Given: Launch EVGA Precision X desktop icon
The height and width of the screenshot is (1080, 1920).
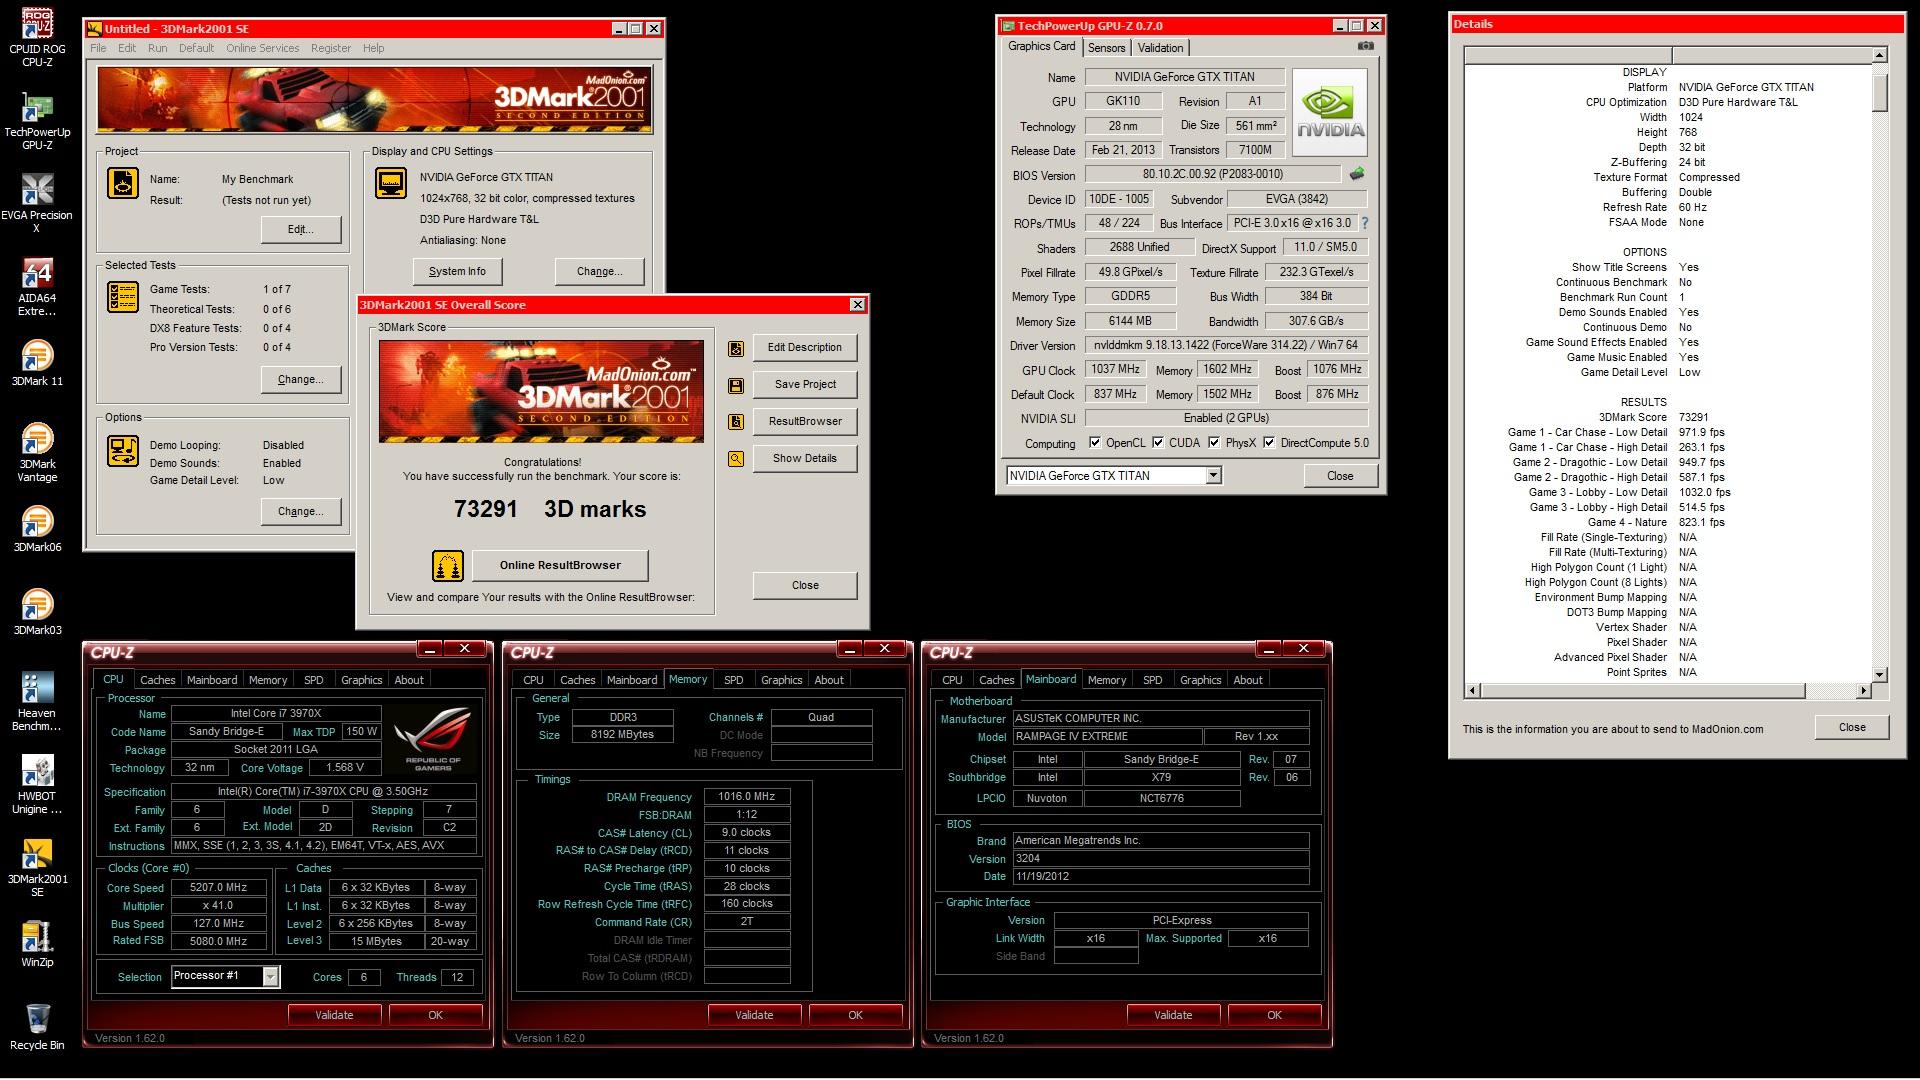Looking at the screenshot, I should pyautogui.click(x=37, y=204).
